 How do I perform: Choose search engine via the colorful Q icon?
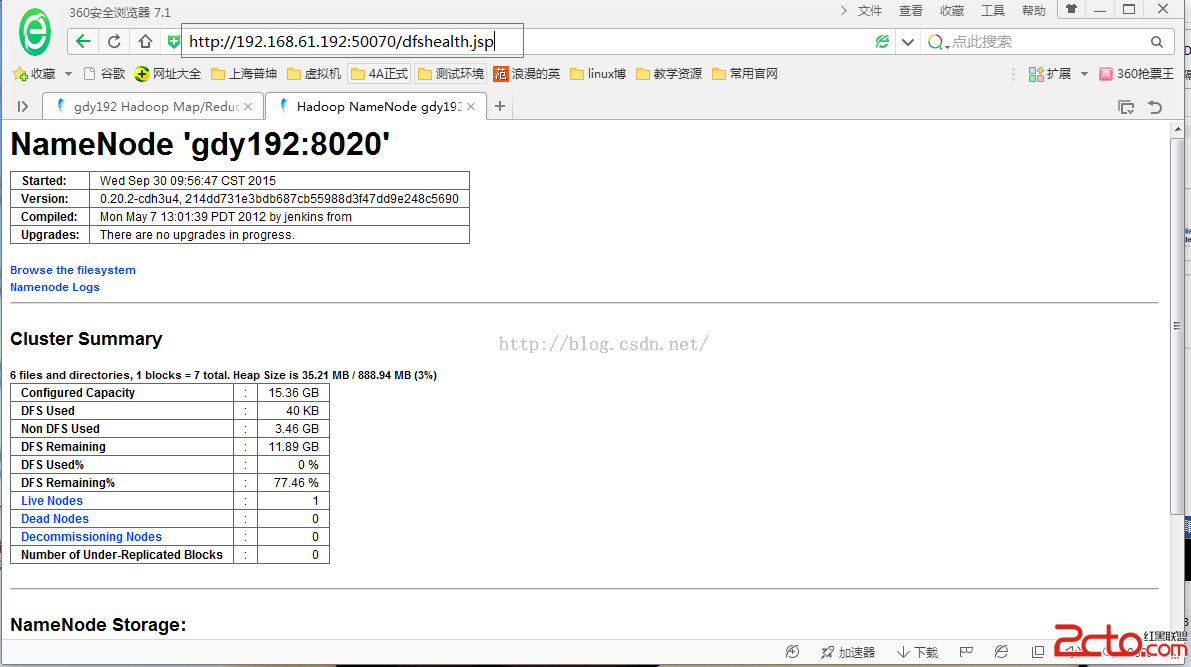[x=937, y=42]
